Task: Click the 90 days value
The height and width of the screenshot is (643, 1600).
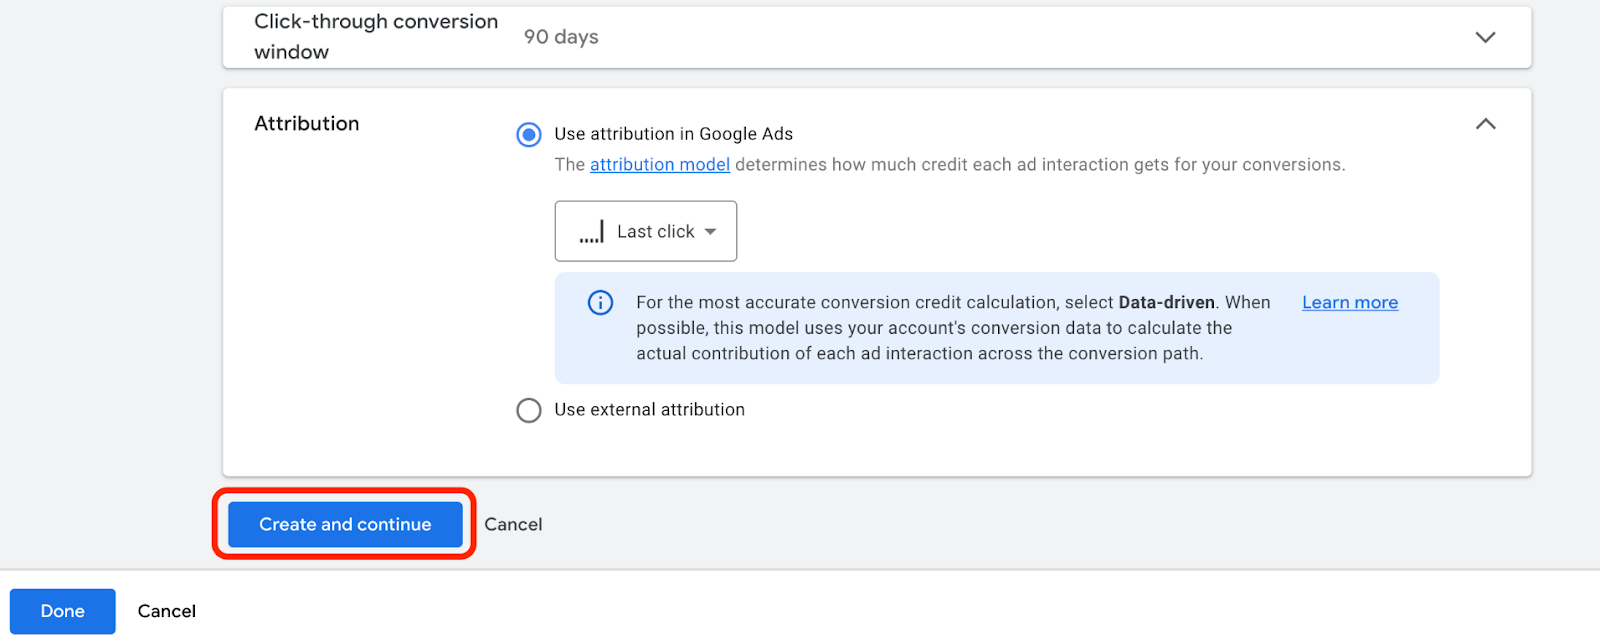Action: click(561, 37)
